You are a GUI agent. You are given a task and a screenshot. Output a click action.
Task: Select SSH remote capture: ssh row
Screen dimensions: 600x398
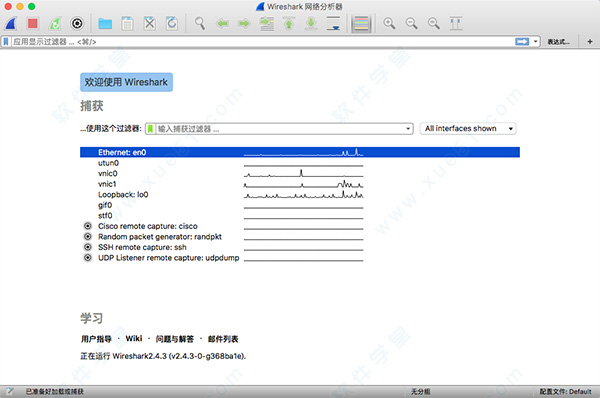[142, 247]
